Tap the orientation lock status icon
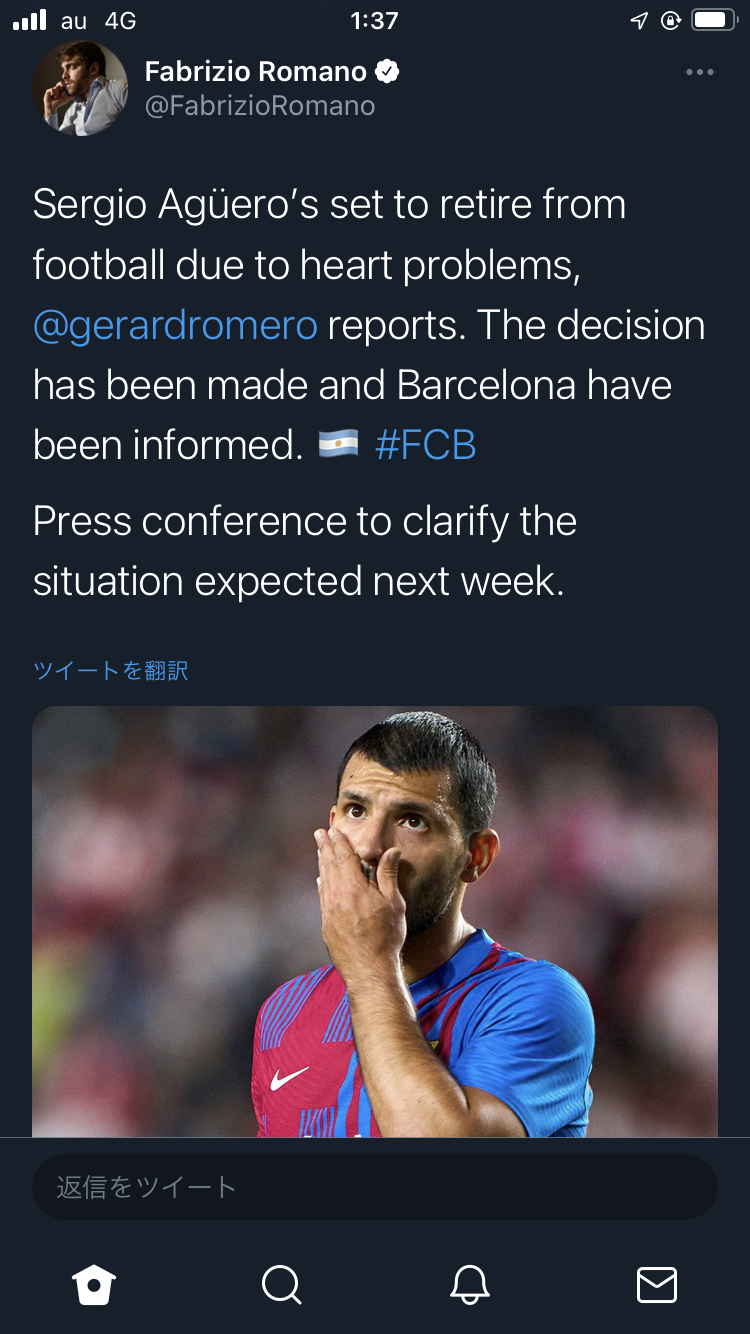Viewport: 750px width, 1334px height. [671, 21]
